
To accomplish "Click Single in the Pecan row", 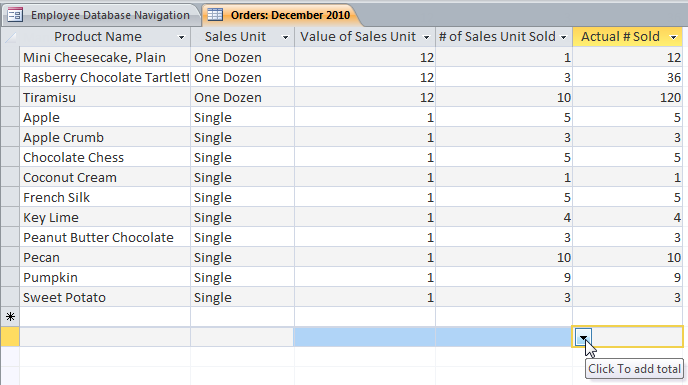I will (243, 257).
